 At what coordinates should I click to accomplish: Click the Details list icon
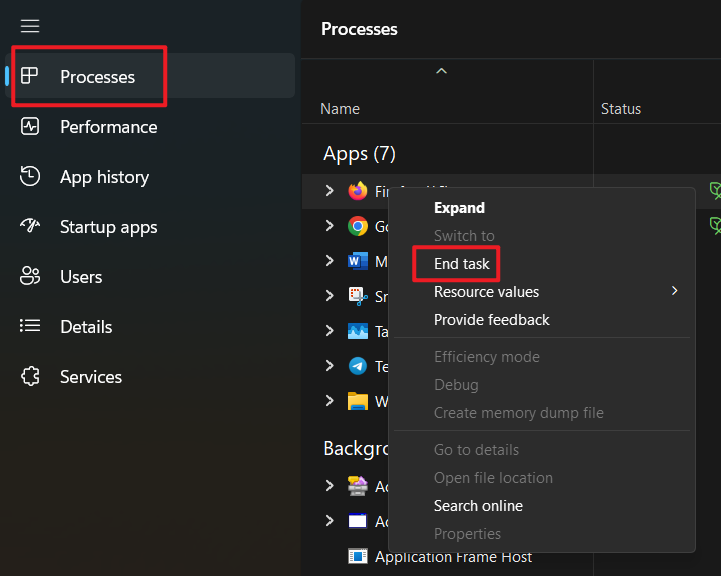[x=30, y=326]
